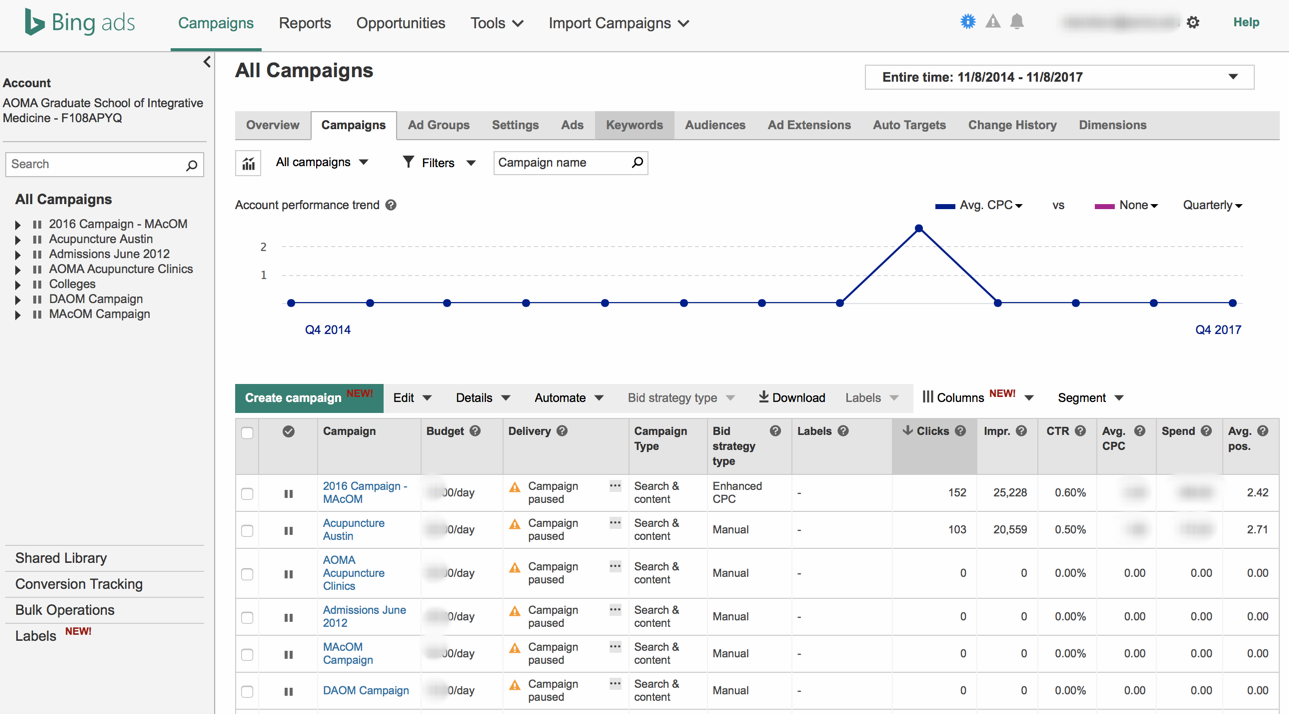The height and width of the screenshot is (714, 1289).
Task: Open Conversion Tracking in sidebar
Action: (79, 584)
